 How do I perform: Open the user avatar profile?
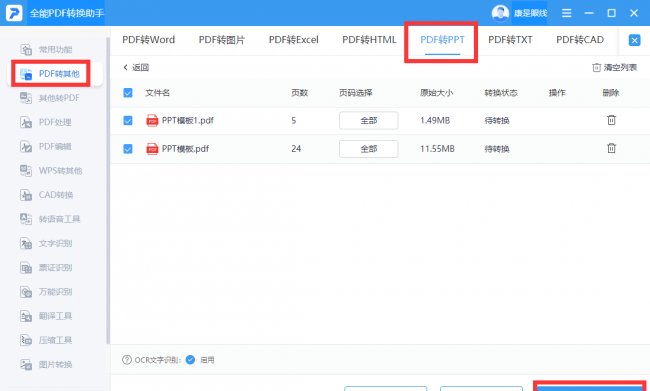[500, 13]
